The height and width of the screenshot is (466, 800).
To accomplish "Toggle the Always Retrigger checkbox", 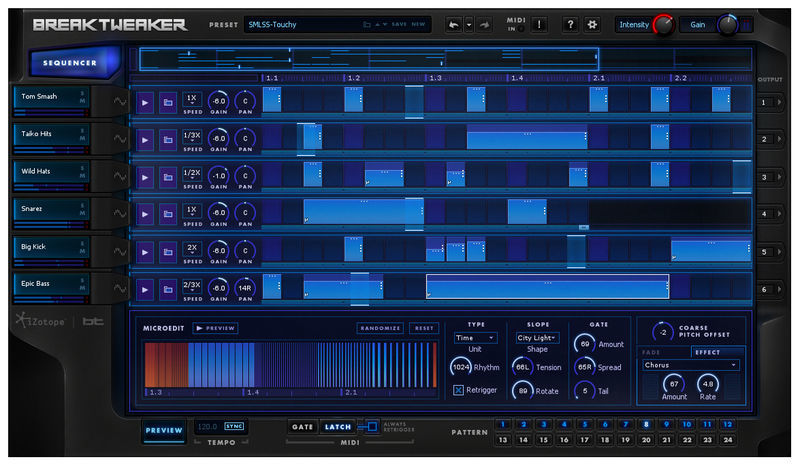I will click(x=372, y=426).
